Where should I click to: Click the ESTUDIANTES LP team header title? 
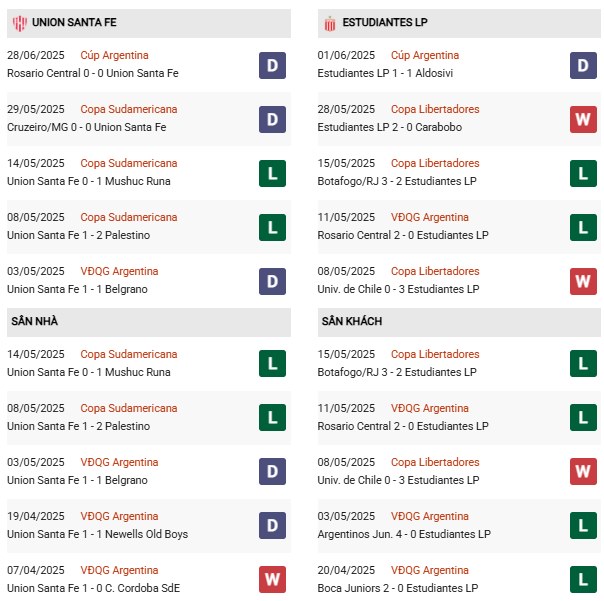click(x=385, y=21)
